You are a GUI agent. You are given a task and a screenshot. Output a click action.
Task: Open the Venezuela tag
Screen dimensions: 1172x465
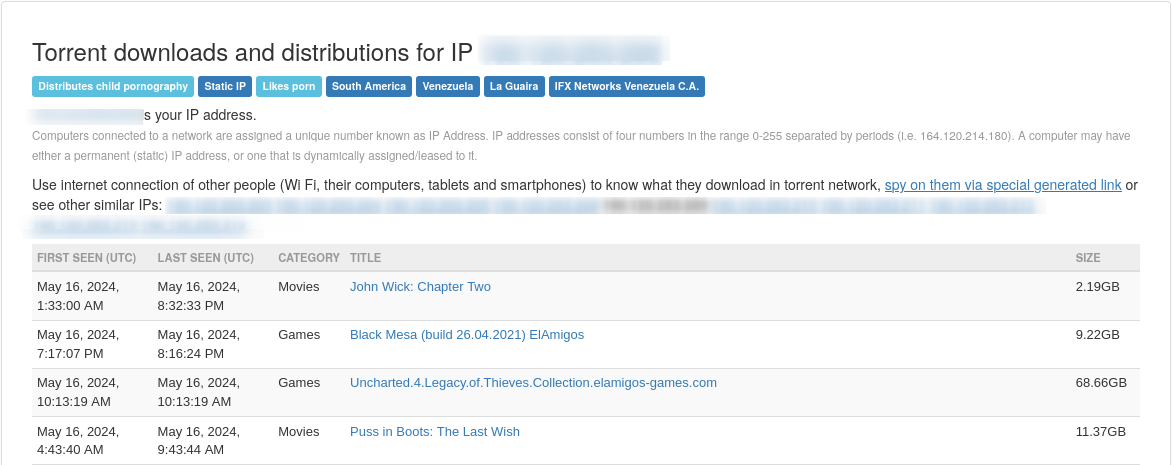click(x=448, y=87)
